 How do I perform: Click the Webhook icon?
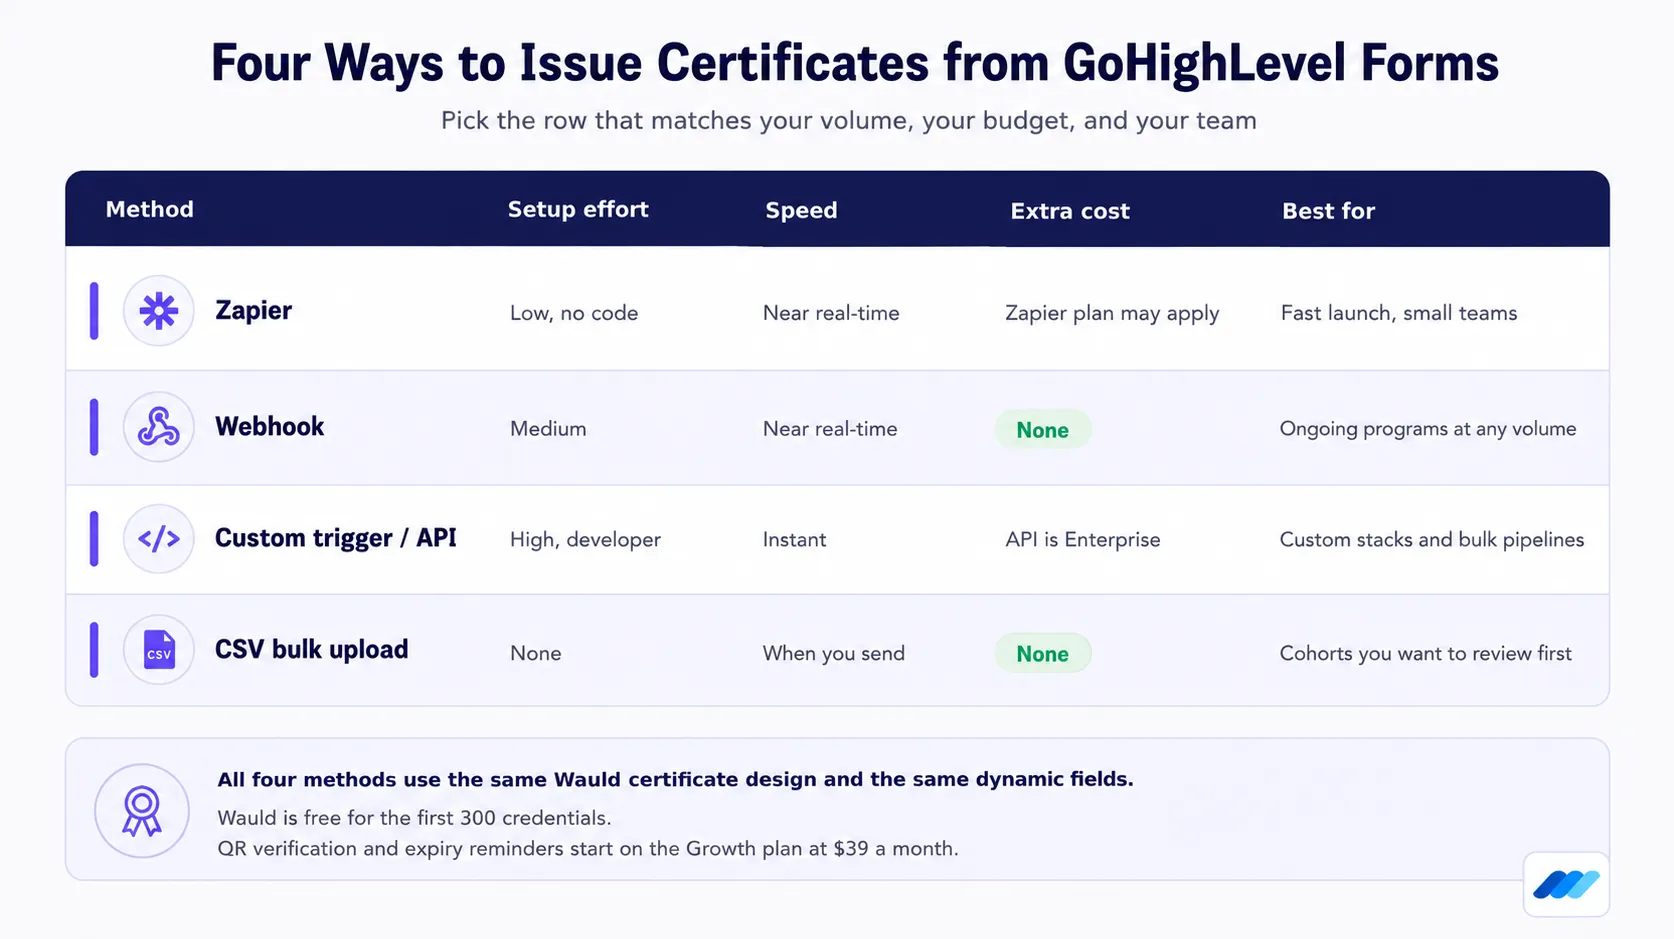(x=159, y=427)
